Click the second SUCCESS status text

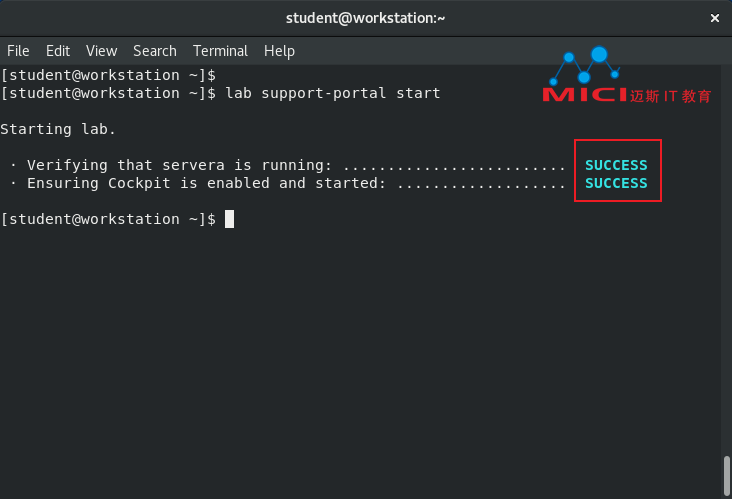(x=616, y=183)
